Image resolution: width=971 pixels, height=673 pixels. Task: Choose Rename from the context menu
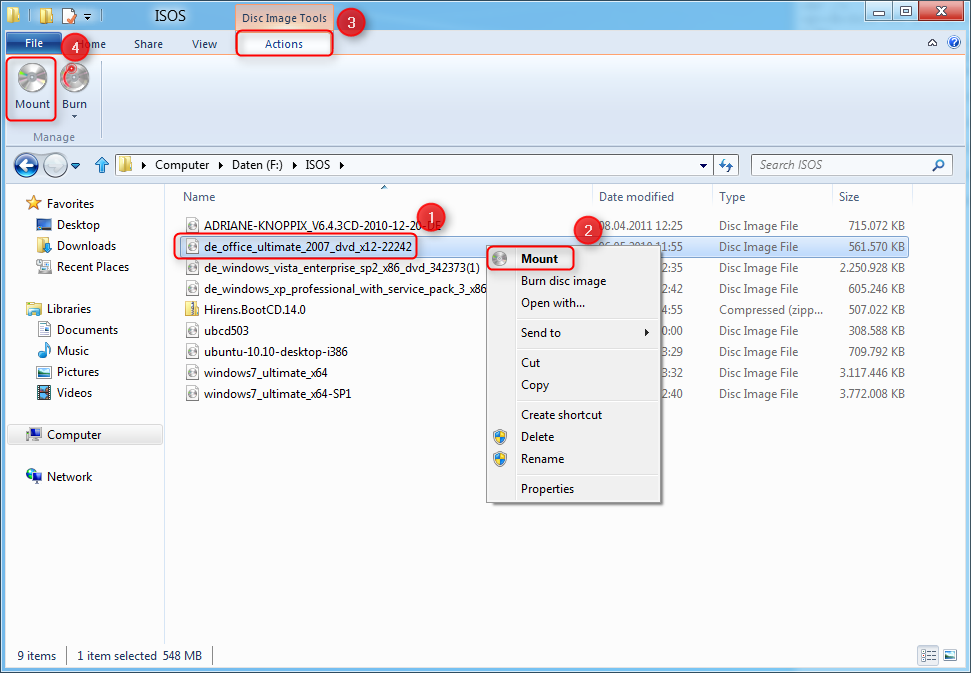point(573,459)
